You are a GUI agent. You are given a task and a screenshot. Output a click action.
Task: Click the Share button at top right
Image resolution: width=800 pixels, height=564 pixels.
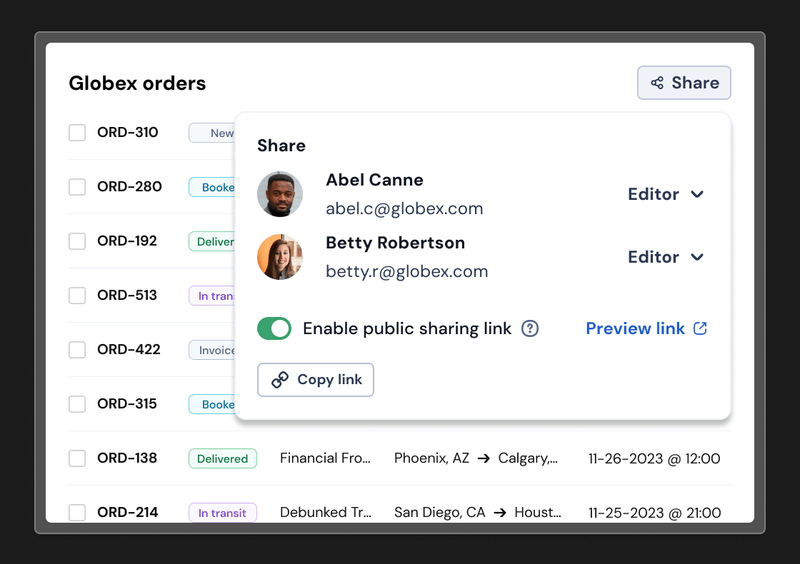point(684,83)
